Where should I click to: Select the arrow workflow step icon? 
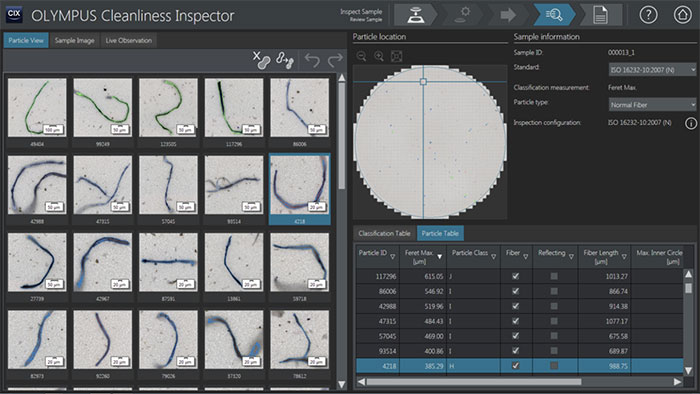click(x=508, y=15)
